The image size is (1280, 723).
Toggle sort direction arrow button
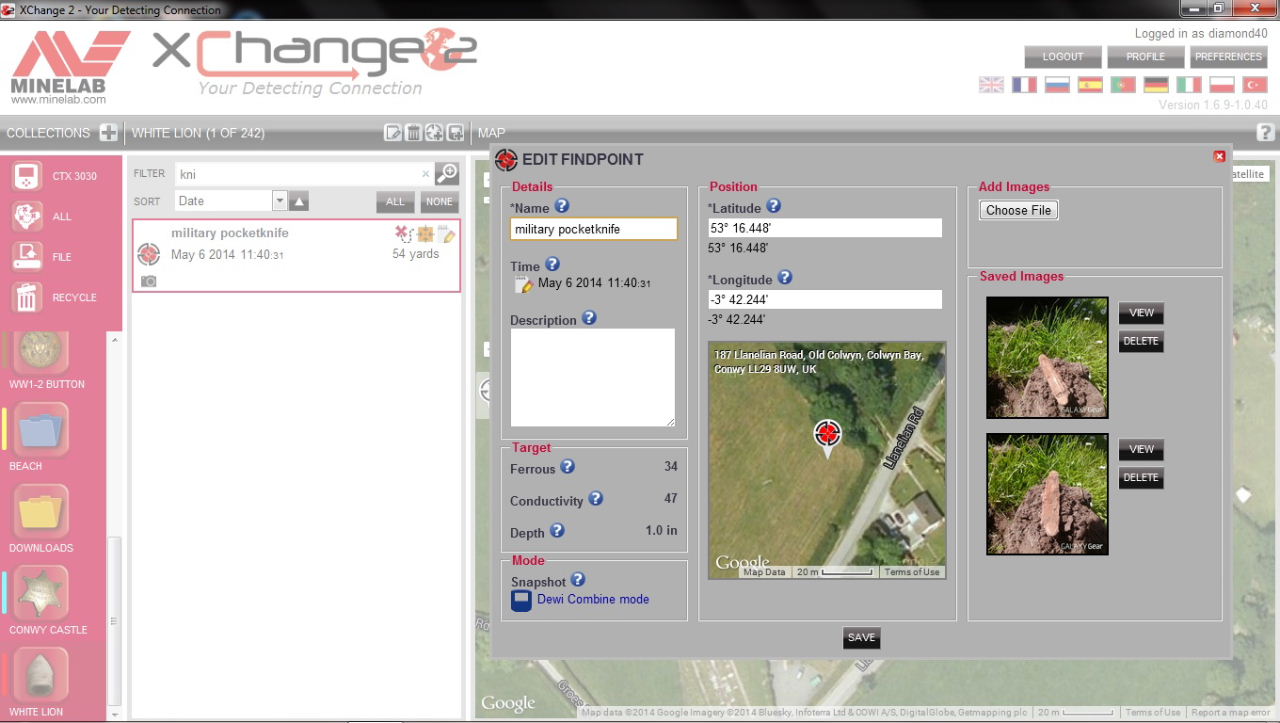(299, 201)
